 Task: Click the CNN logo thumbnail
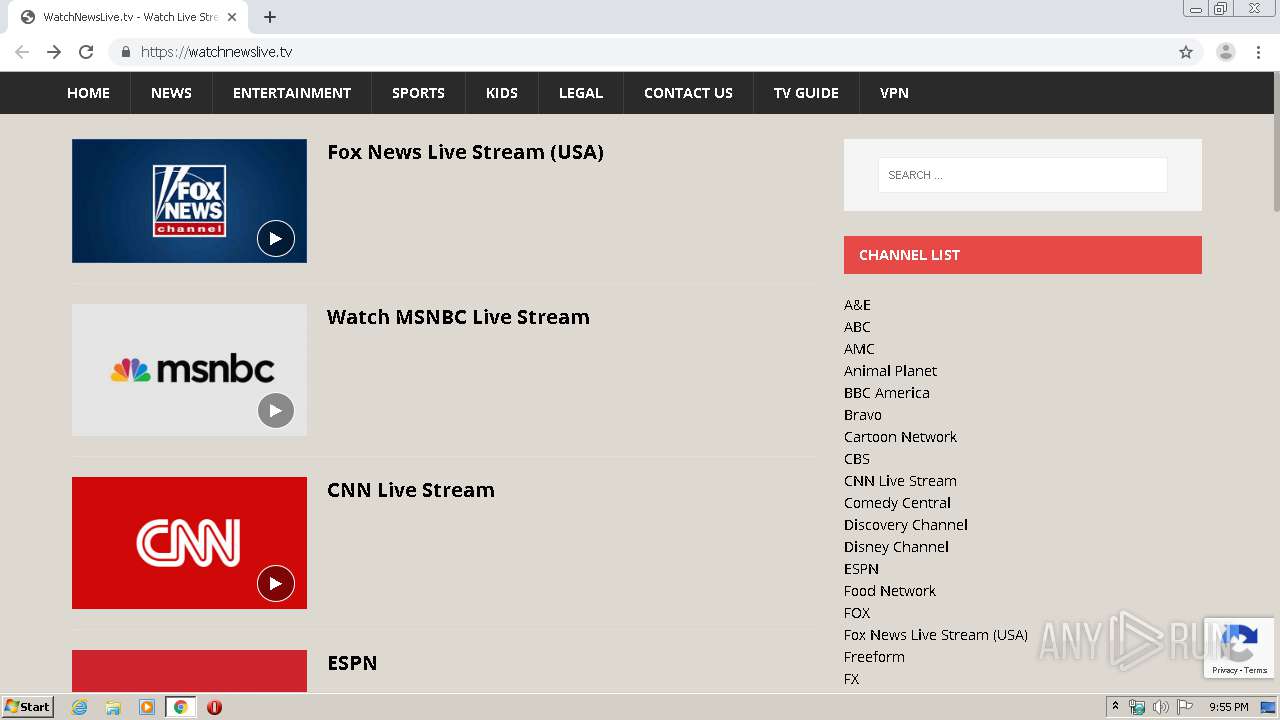click(189, 543)
